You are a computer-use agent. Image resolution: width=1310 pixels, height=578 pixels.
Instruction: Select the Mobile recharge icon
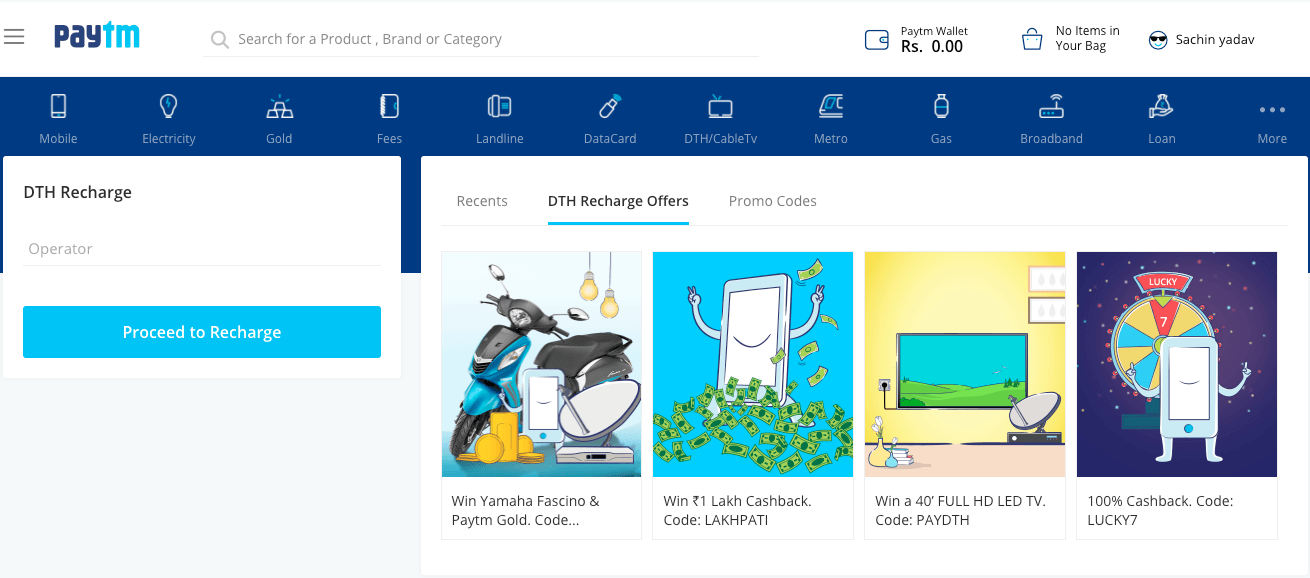coord(58,106)
